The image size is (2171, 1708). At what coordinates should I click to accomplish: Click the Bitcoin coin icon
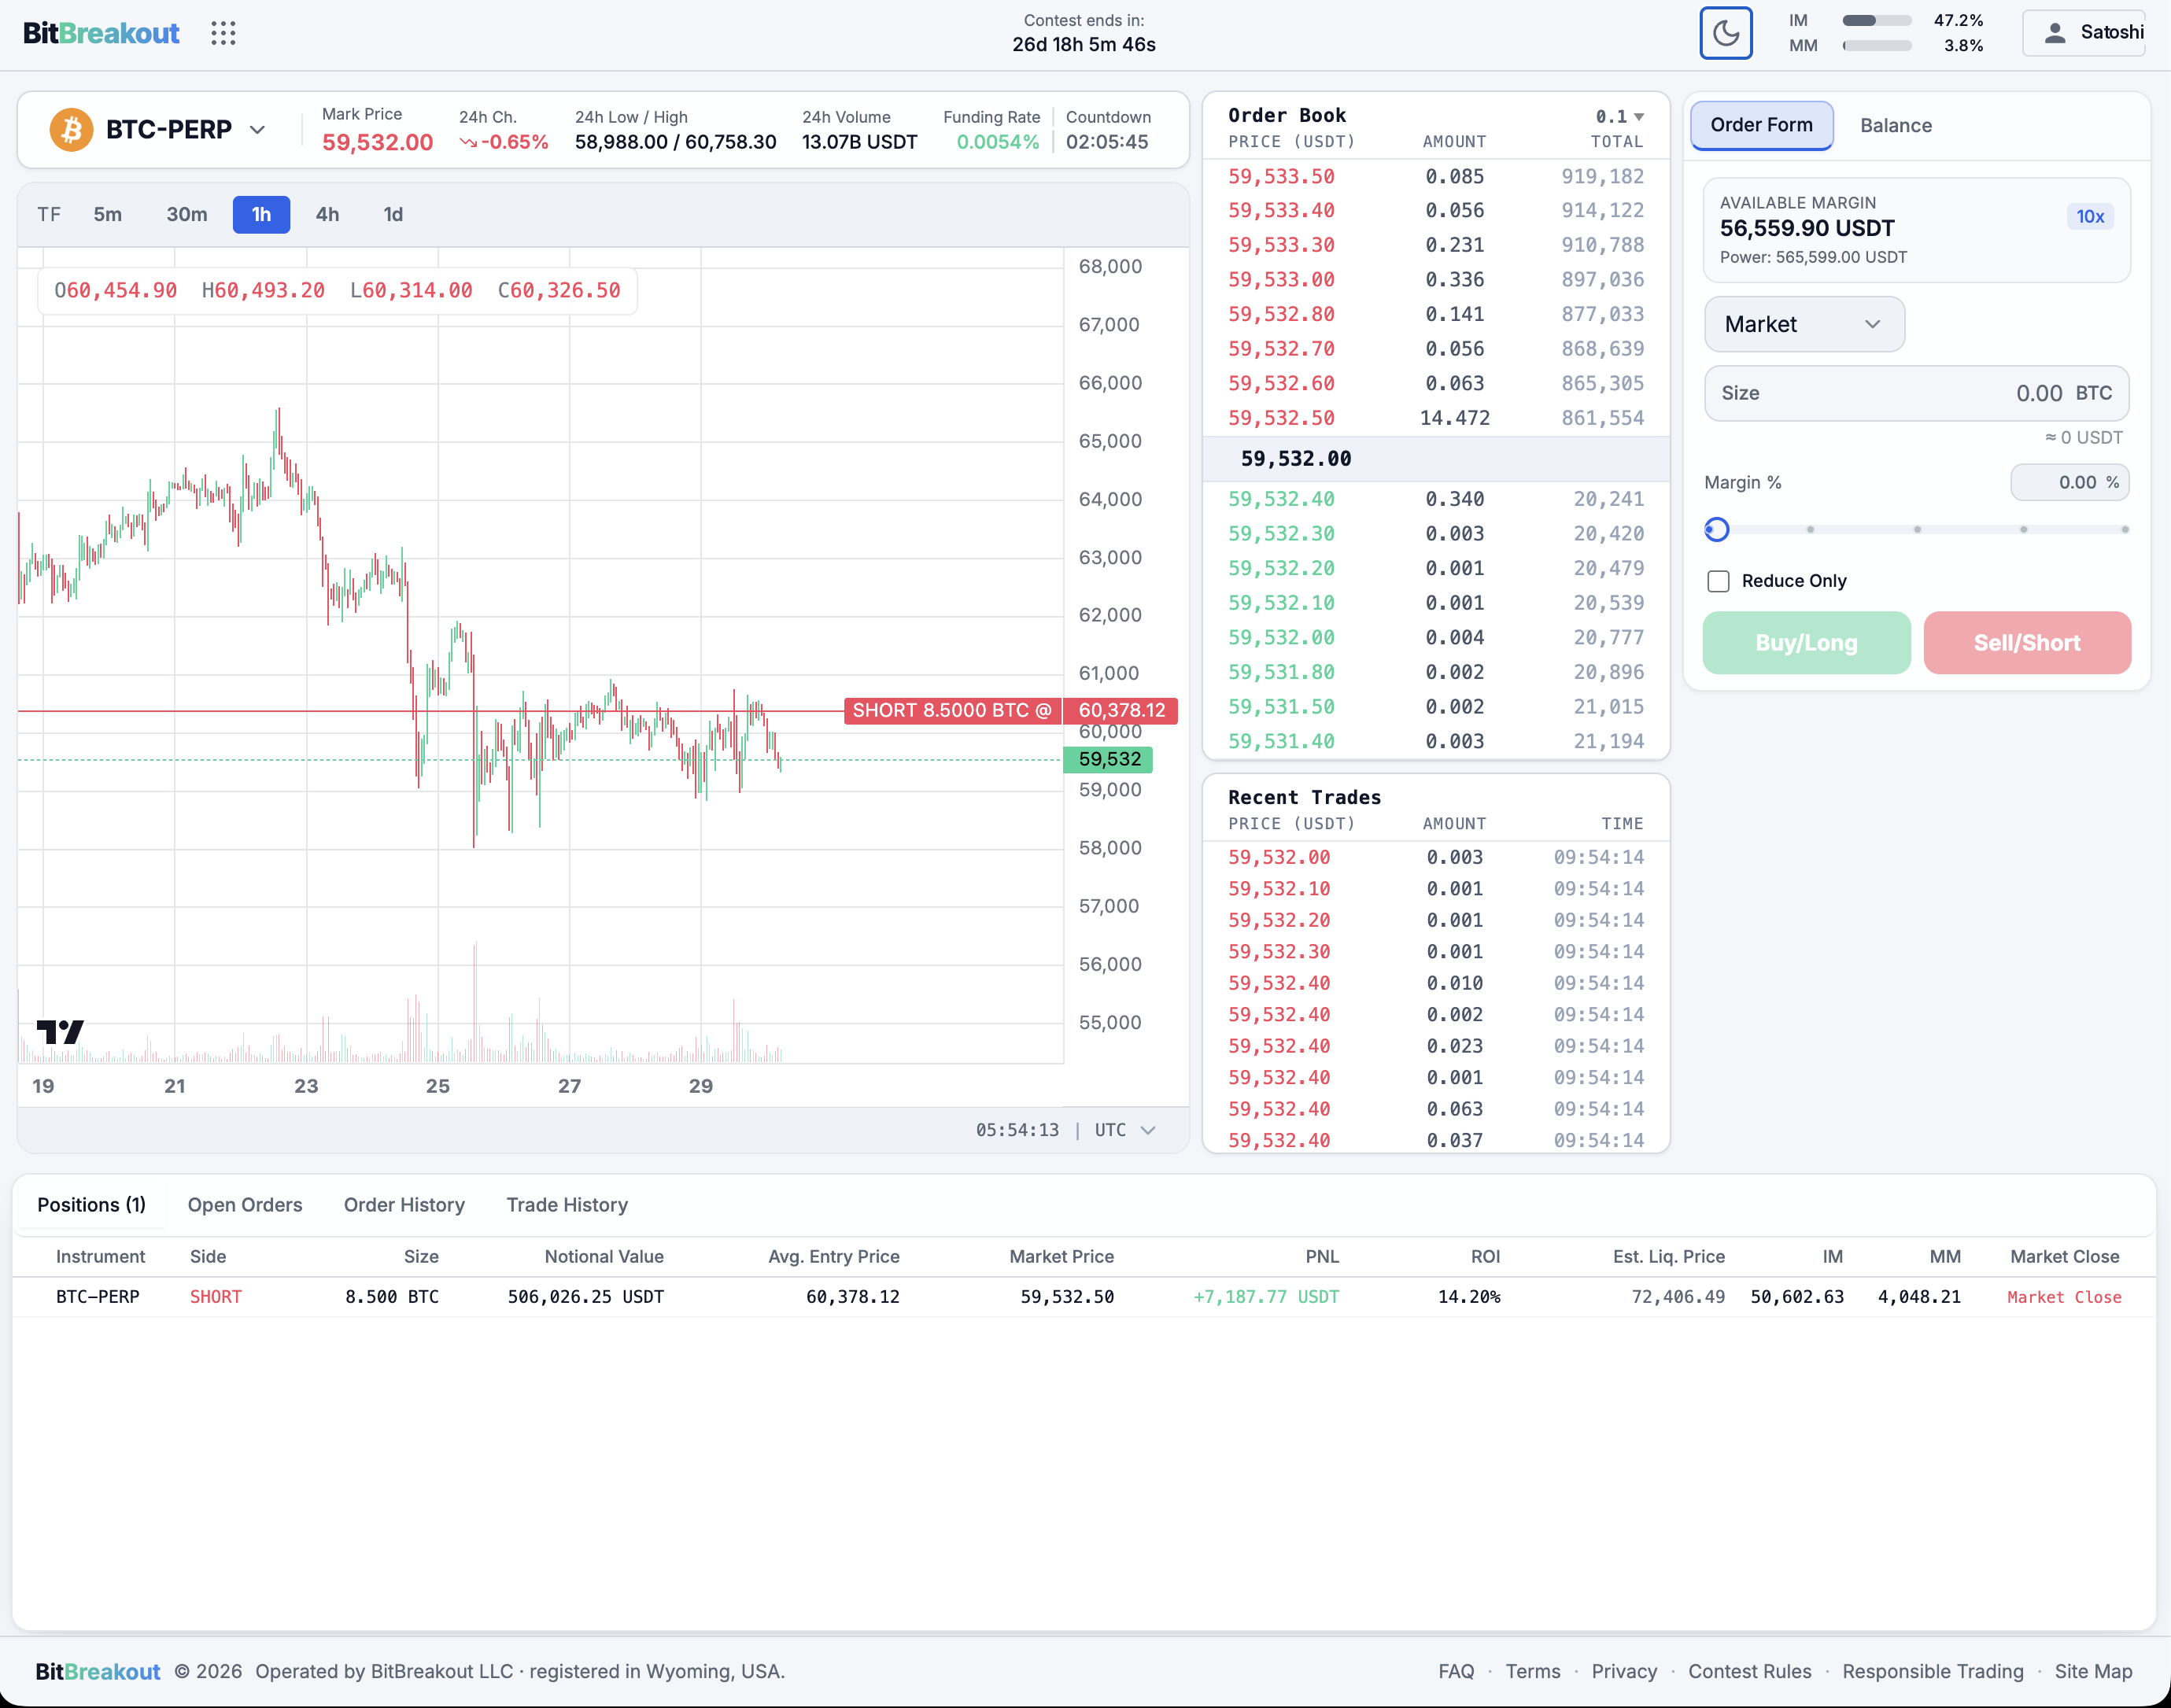71,130
